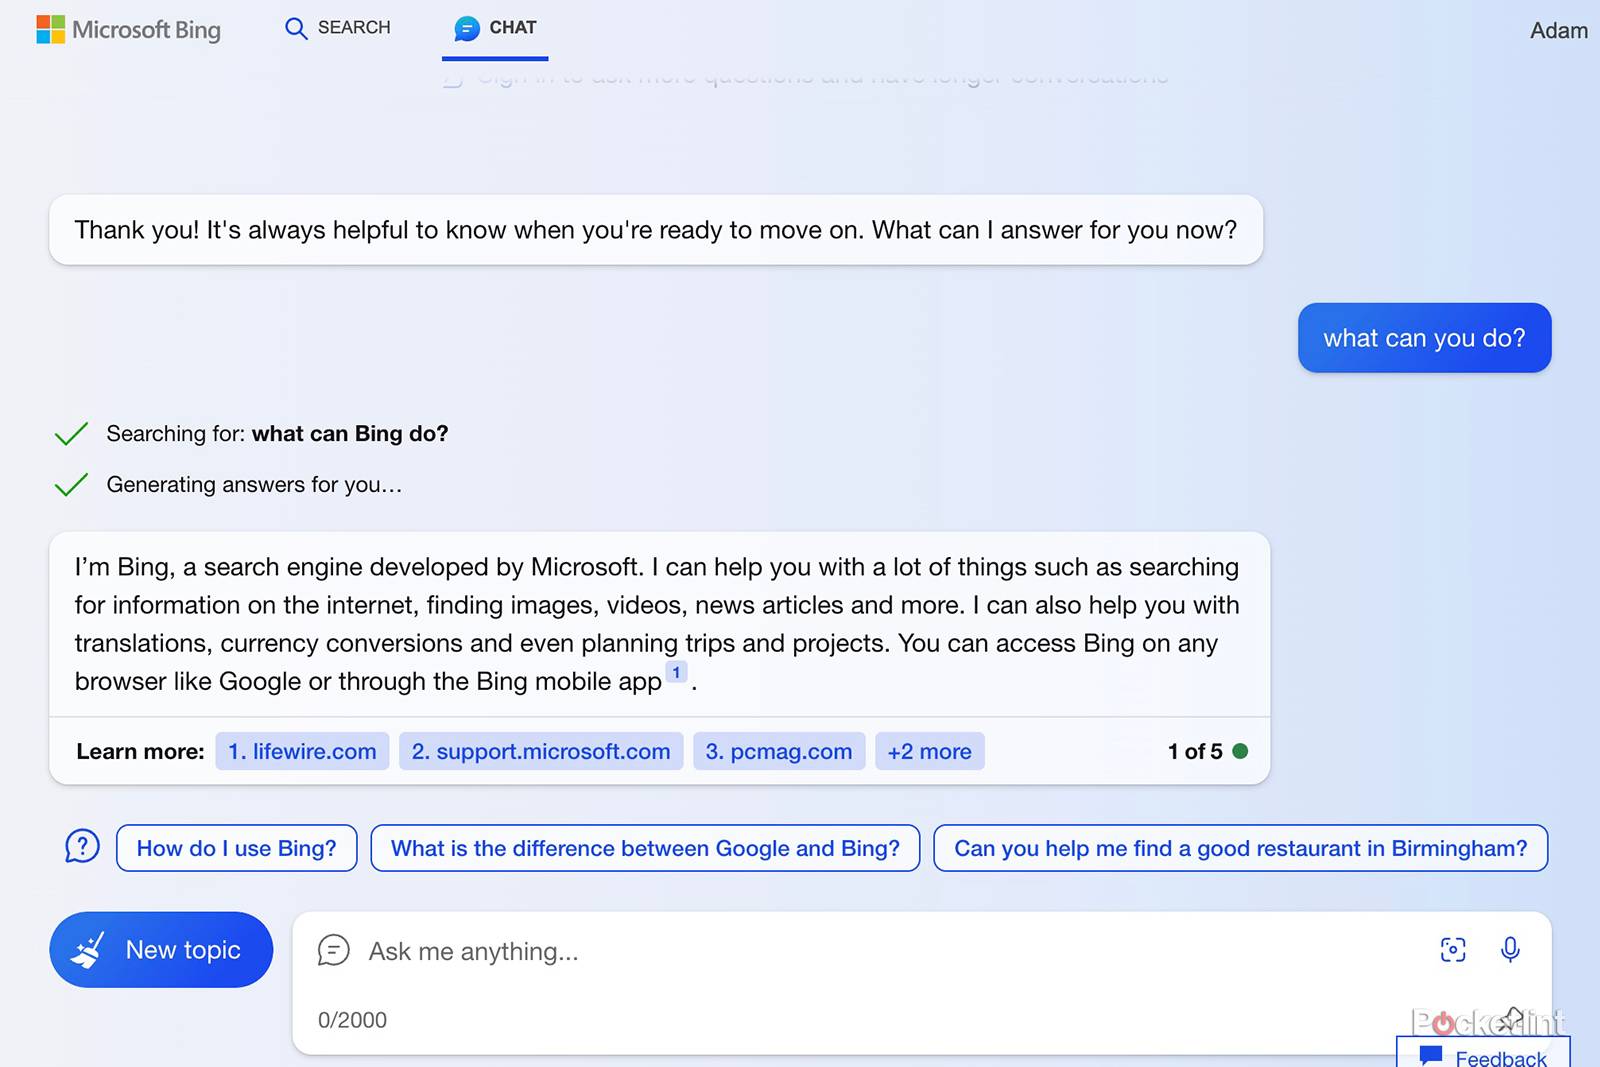The image size is (1600, 1067).
Task: Open the support.microsoft.com source link
Action: [541, 751]
